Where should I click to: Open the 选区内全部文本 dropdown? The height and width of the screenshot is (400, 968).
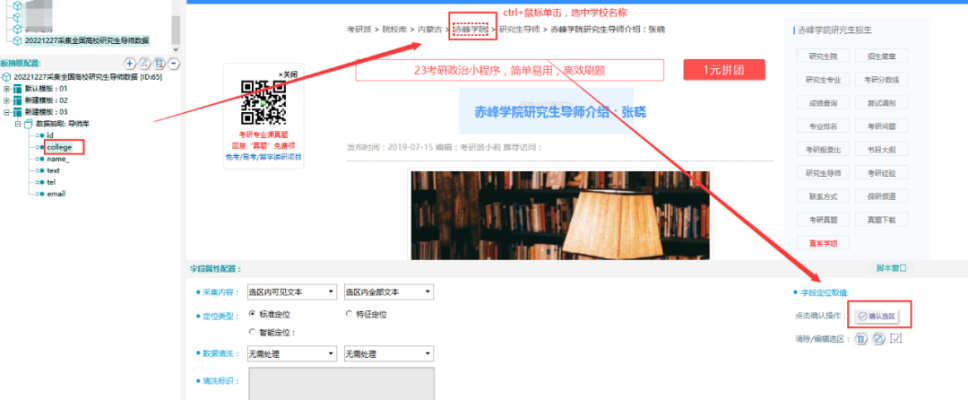[x=387, y=292]
